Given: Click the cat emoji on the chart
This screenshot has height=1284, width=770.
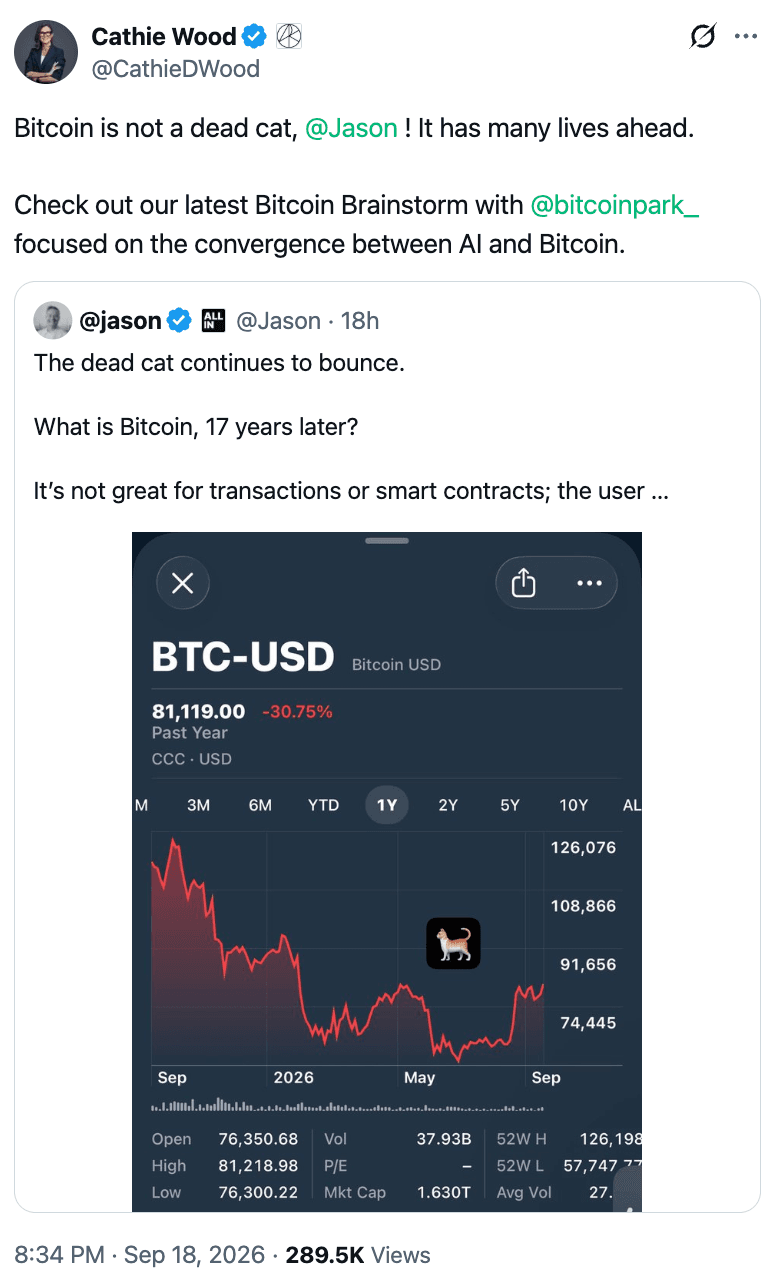Looking at the screenshot, I should coord(454,943).
